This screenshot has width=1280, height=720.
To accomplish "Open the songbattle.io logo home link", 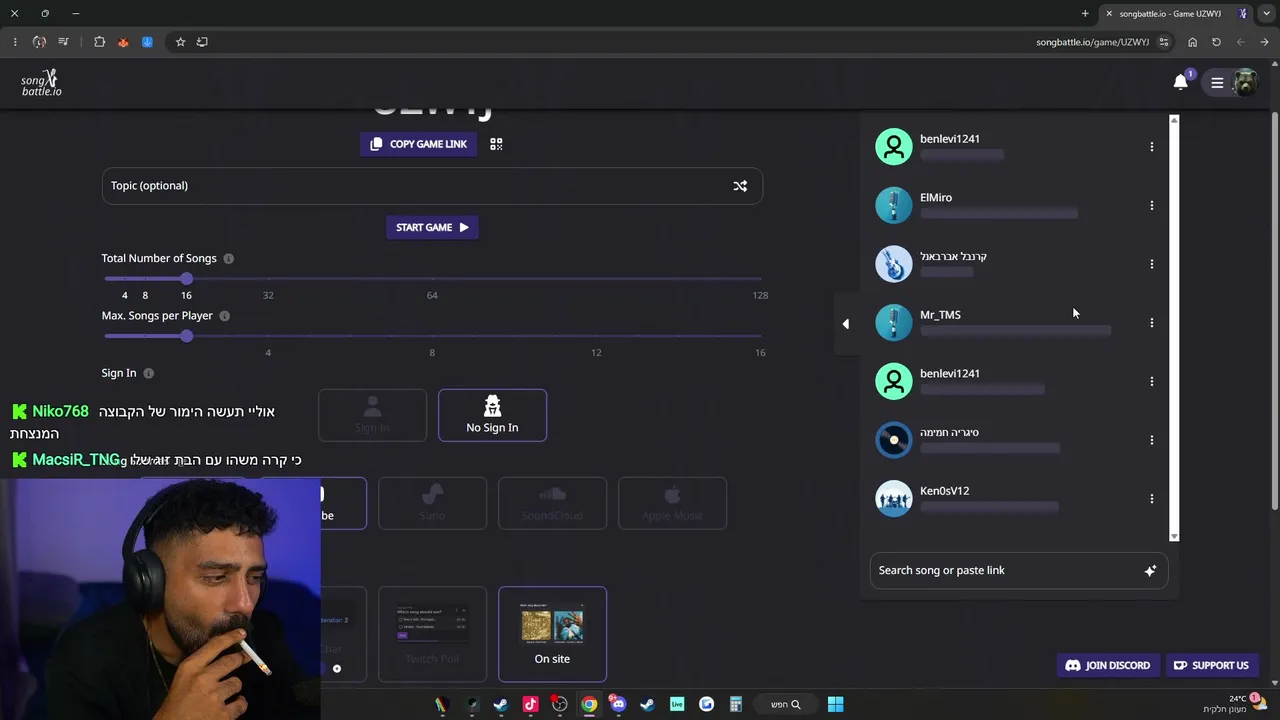I will [x=41, y=84].
